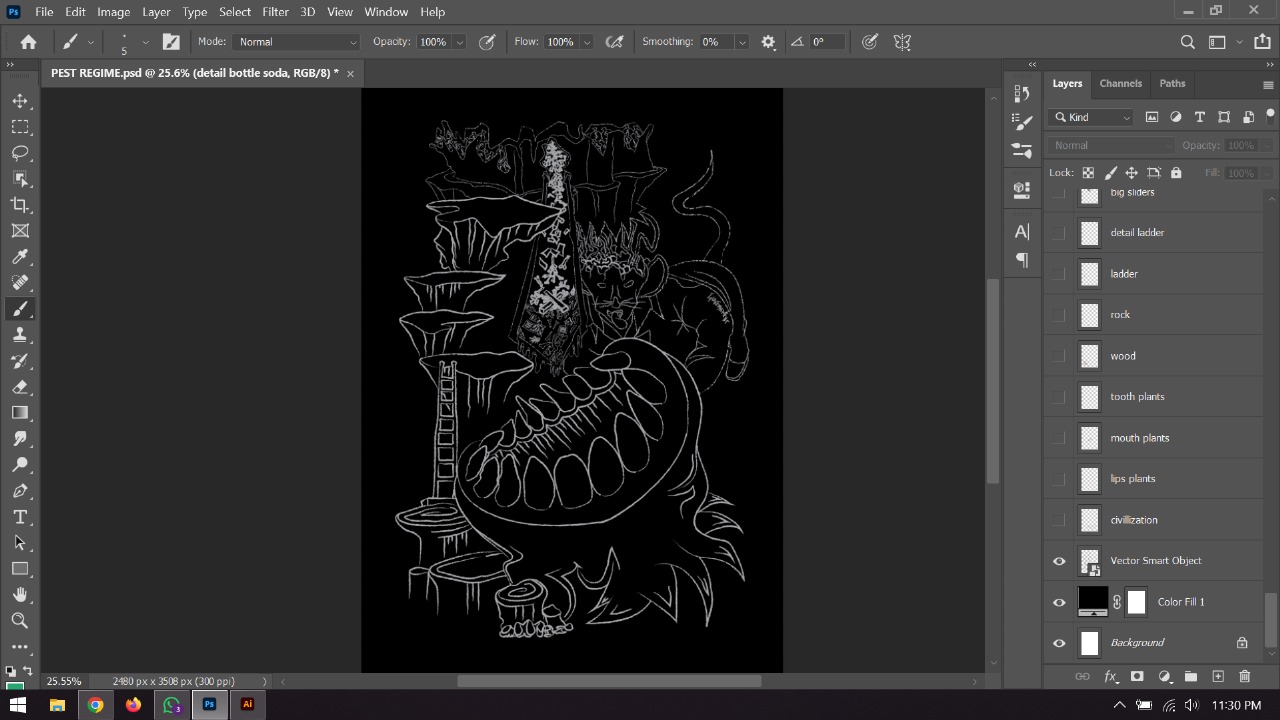Select the Rectangle shape tool
The image size is (1280, 720).
[19, 569]
